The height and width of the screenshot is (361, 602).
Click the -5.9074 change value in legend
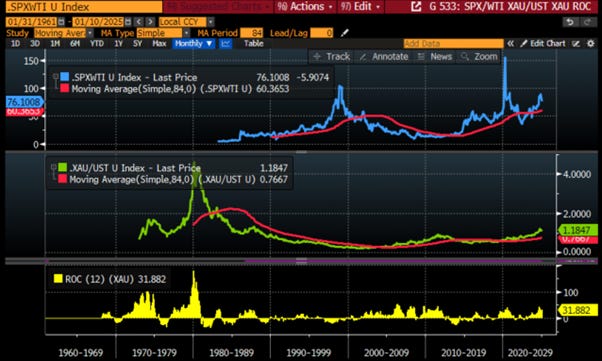point(313,77)
